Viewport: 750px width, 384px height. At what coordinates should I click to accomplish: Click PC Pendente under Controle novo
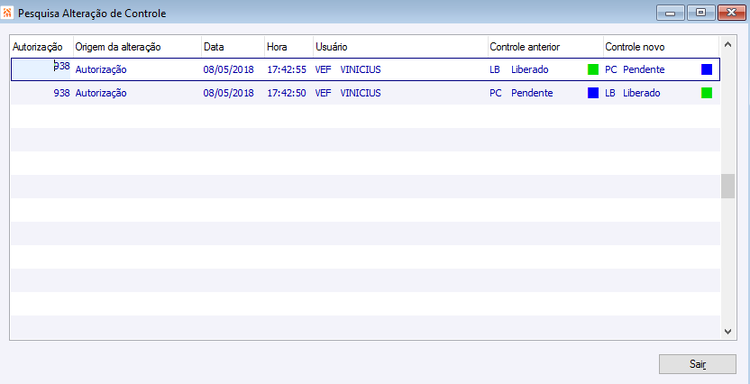click(635, 70)
